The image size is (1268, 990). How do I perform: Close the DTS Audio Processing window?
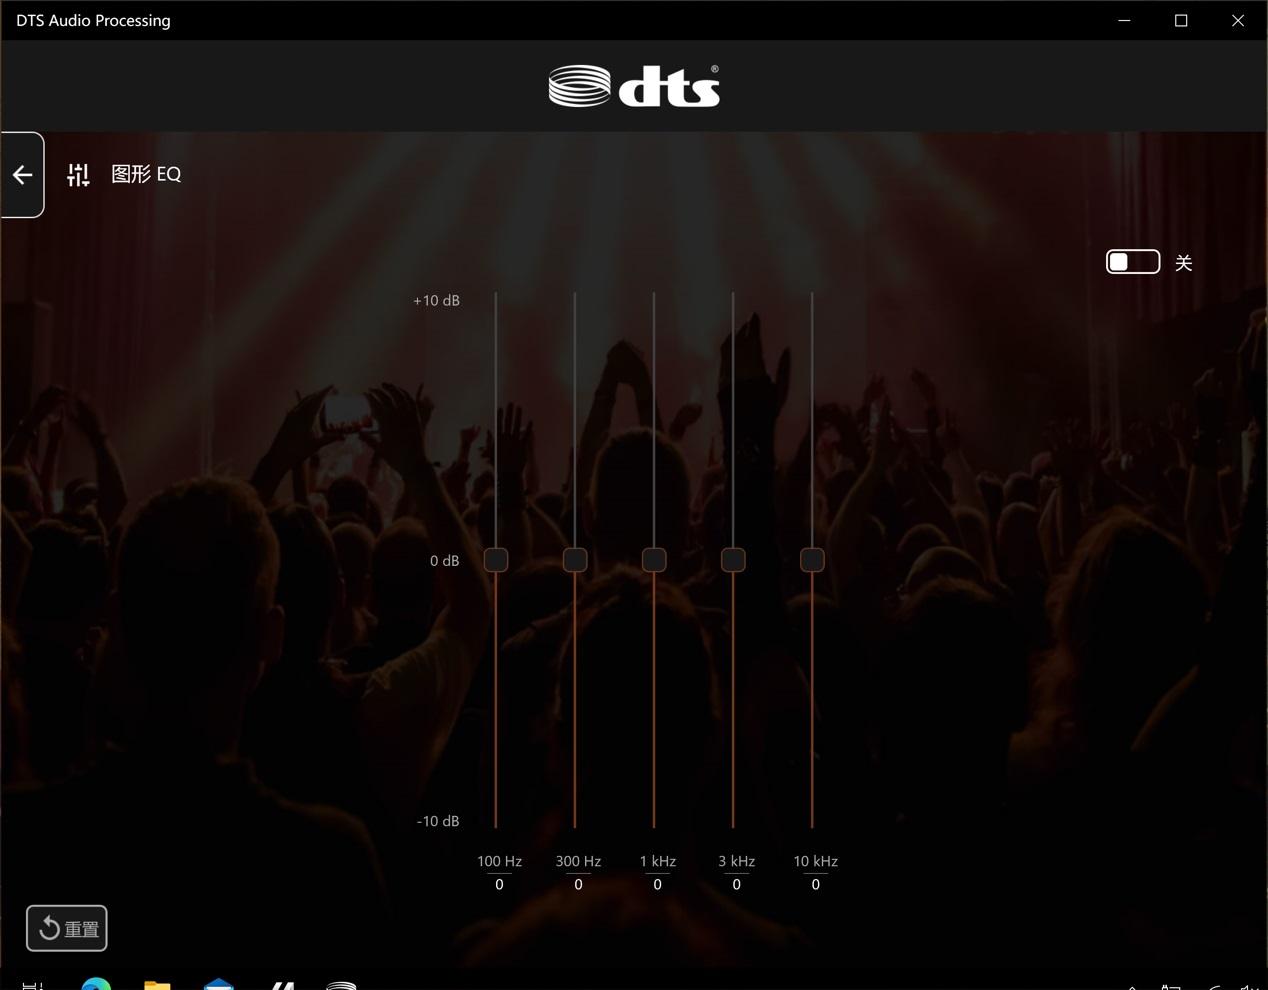(1238, 20)
